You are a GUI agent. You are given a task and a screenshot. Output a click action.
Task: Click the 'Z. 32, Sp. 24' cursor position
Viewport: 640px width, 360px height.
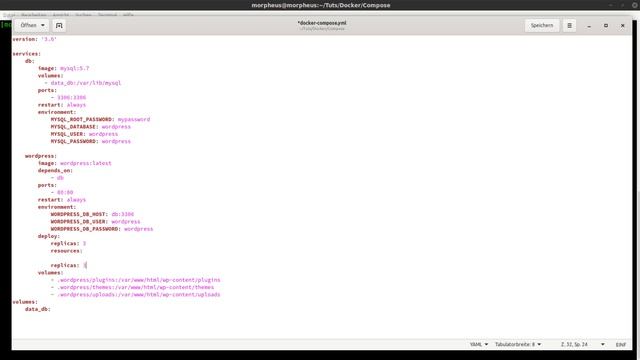[x=574, y=344]
